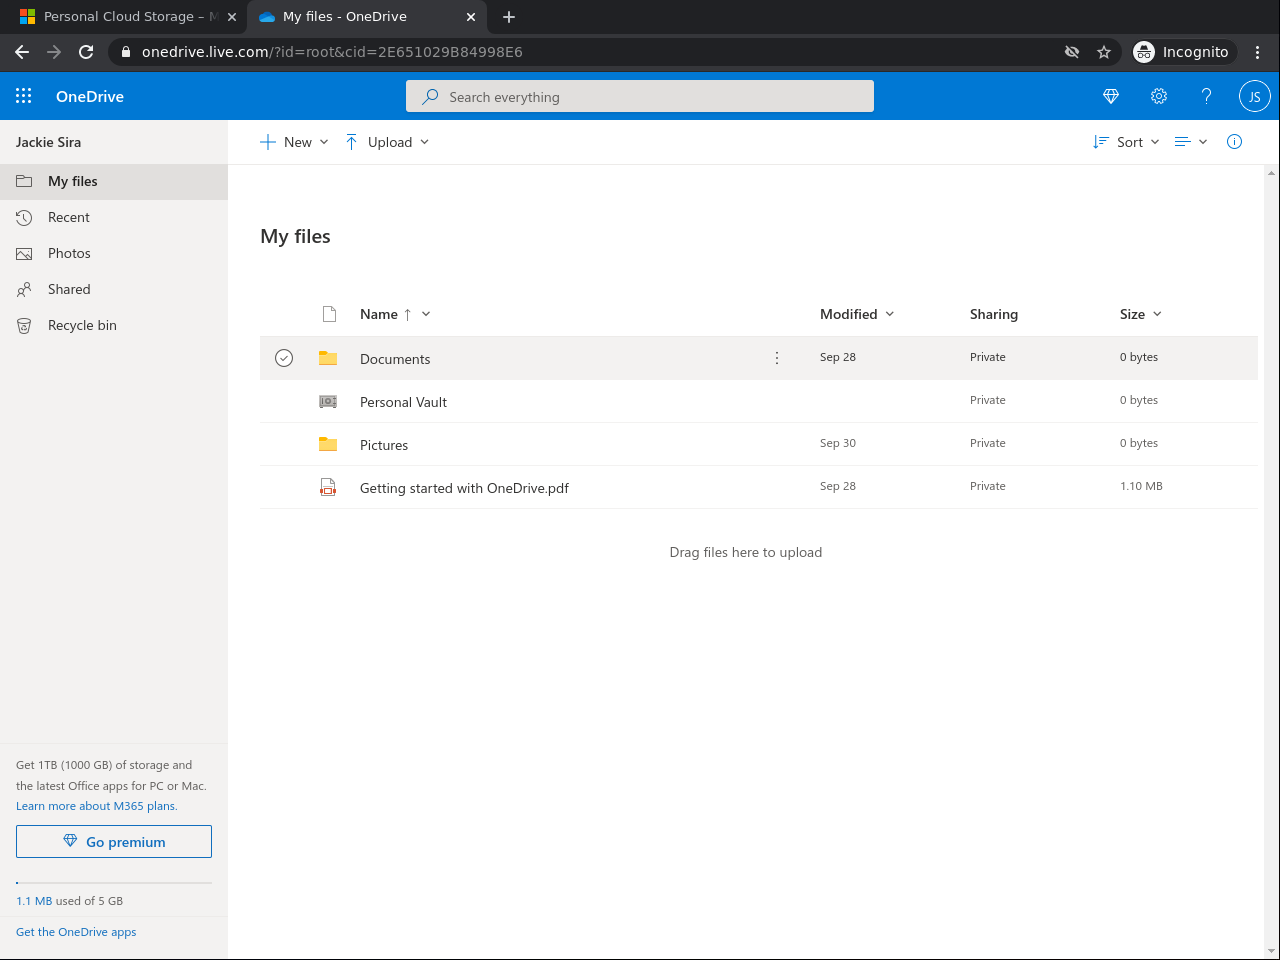The width and height of the screenshot is (1280, 960).
Task: Expand the Upload dropdown menu
Action: click(x=387, y=142)
